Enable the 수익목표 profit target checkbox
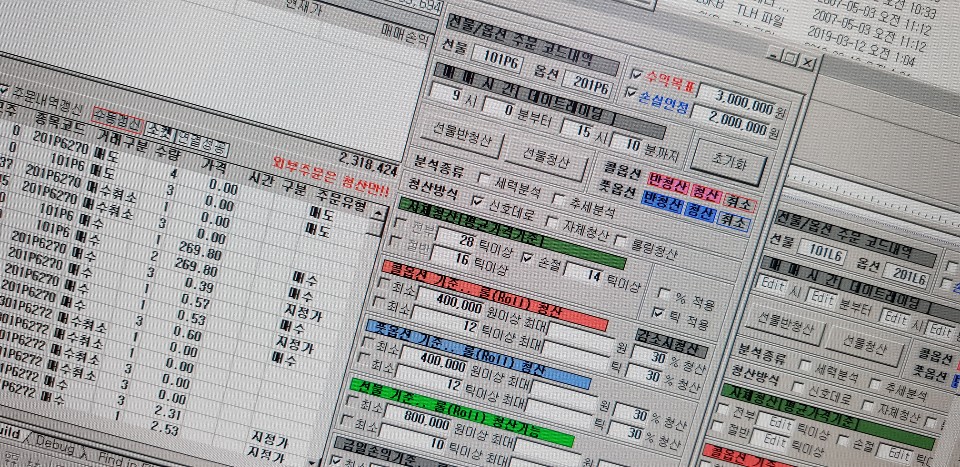Viewport: 960px width, 467px height. click(636, 76)
